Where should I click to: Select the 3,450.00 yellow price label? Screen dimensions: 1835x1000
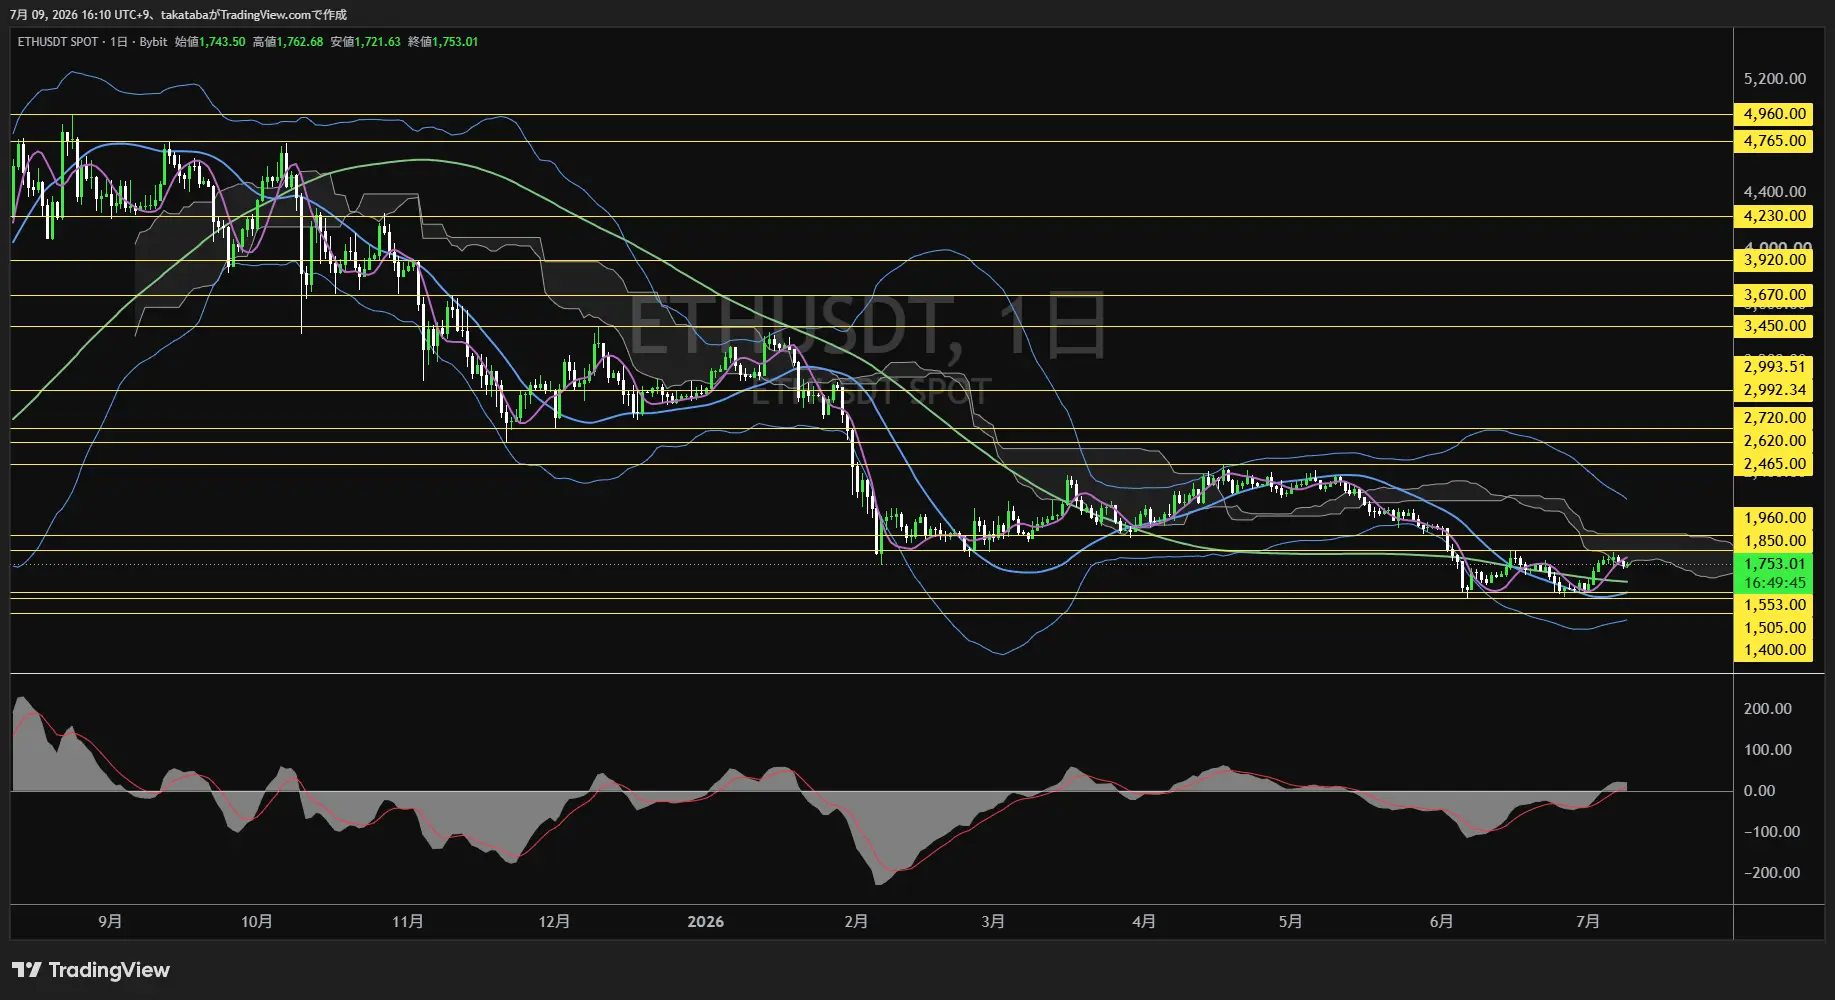(1774, 326)
